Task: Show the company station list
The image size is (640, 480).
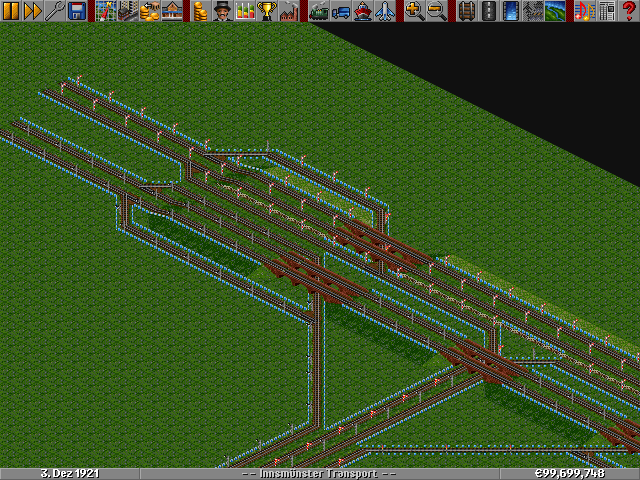Action: pyautogui.click(x=171, y=11)
